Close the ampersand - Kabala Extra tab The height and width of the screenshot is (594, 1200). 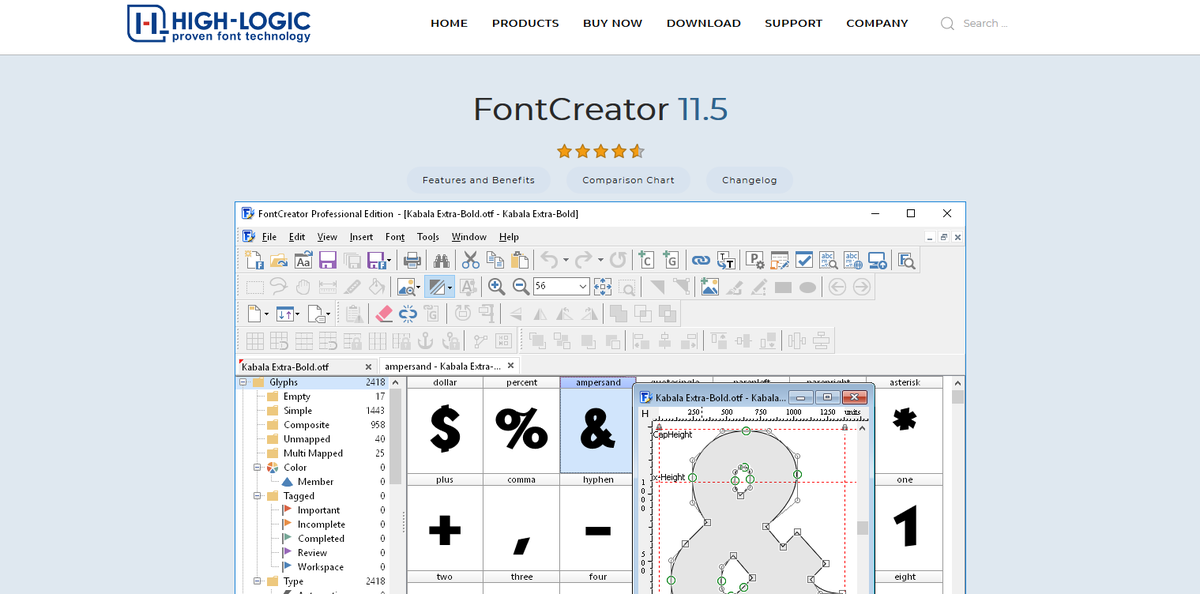[511, 366]
